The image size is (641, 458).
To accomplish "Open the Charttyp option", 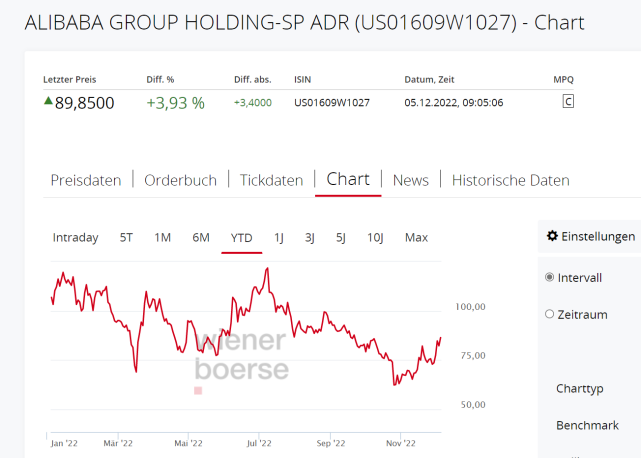I will pyautogui.click(x=581, y=388).
